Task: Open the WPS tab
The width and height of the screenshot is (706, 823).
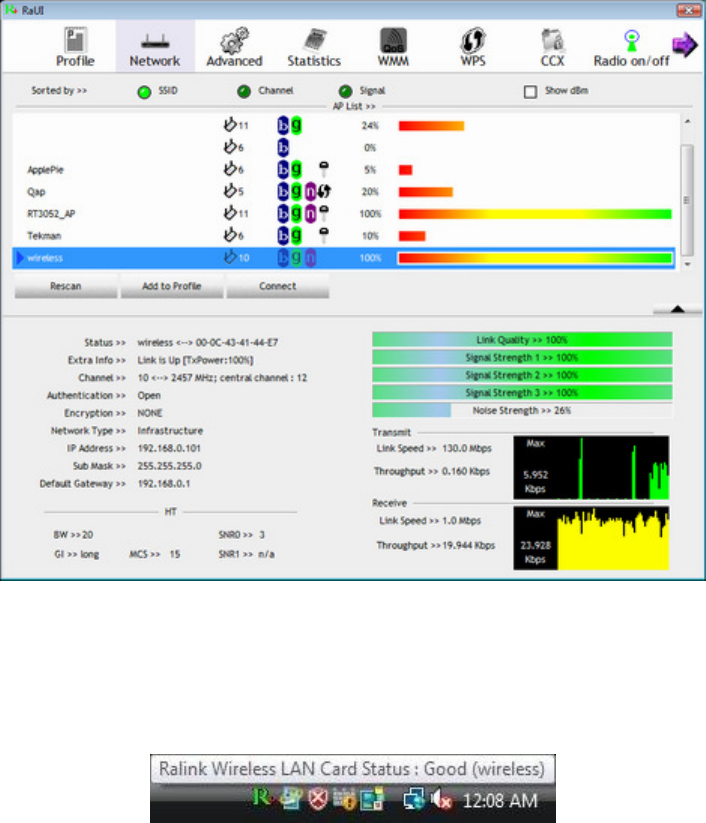Action: [472, 47]
